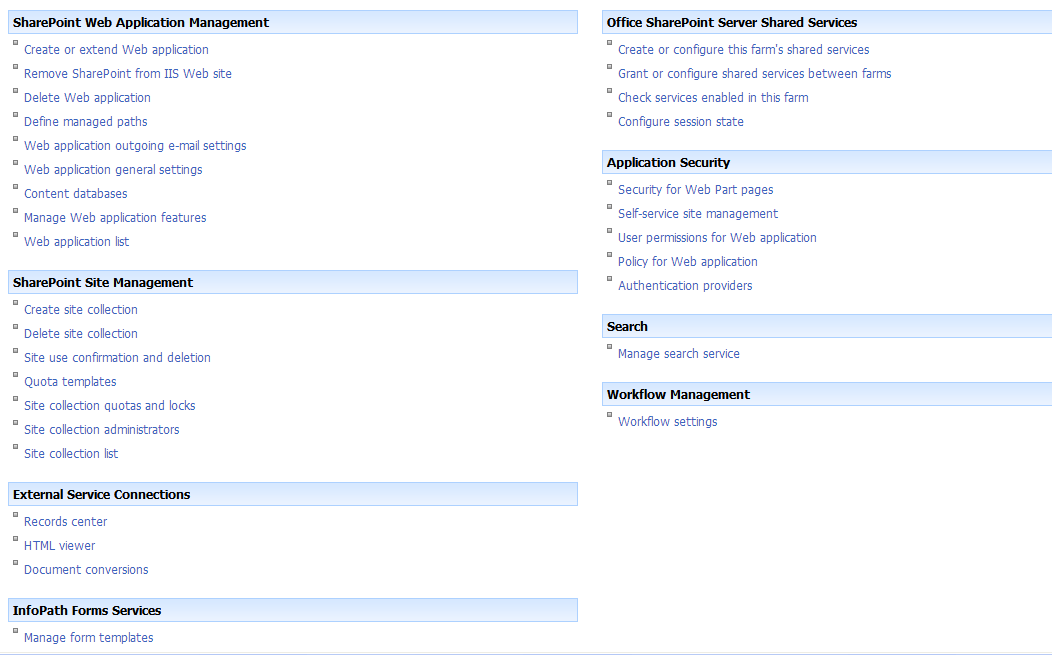
Task: Go to Policy for Web application
Action: pos(687,262)
